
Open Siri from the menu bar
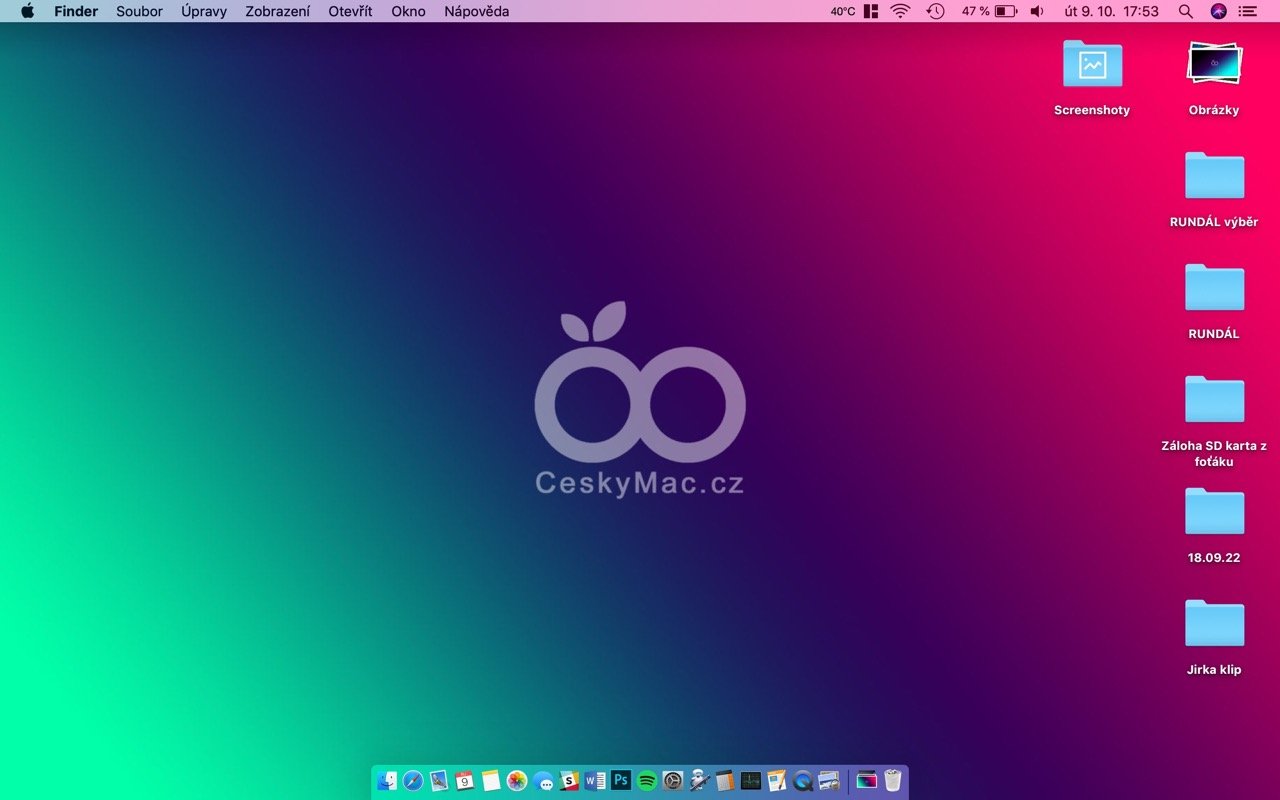pos(1218,11)
